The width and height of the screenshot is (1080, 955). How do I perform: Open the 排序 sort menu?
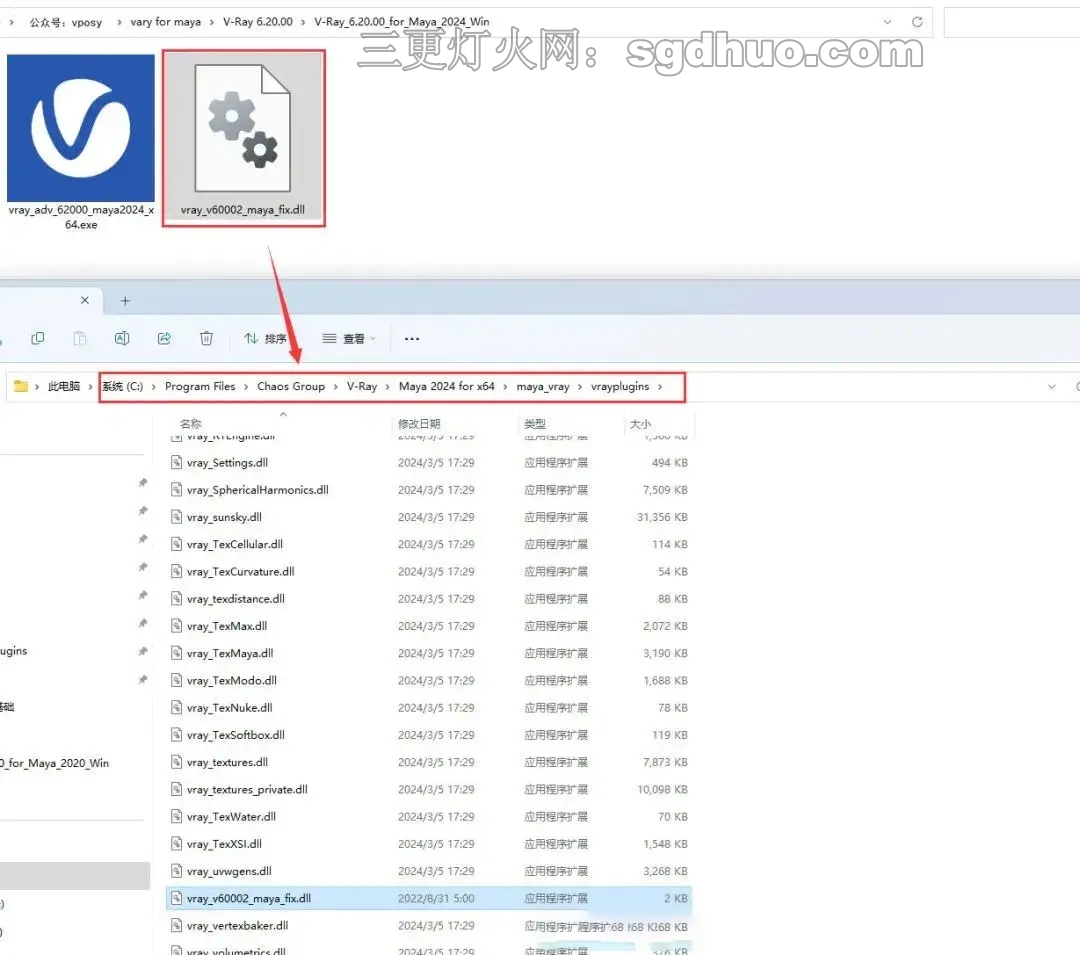coord(265,339)
